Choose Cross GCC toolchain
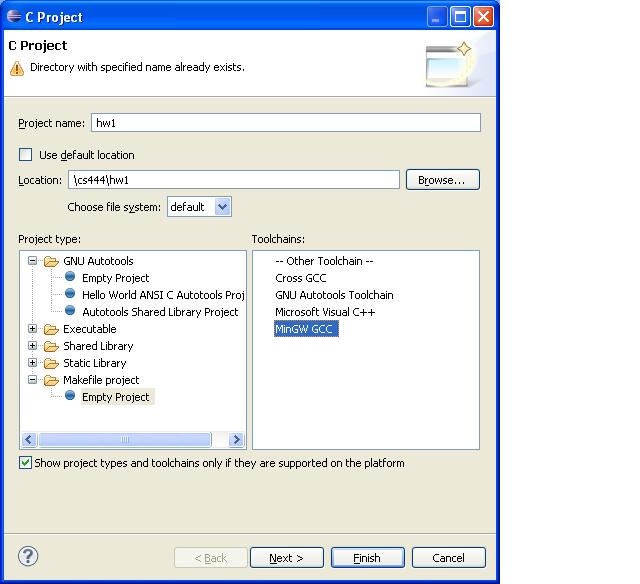Viewport: 640px width, 584px height. click(300, 278)
